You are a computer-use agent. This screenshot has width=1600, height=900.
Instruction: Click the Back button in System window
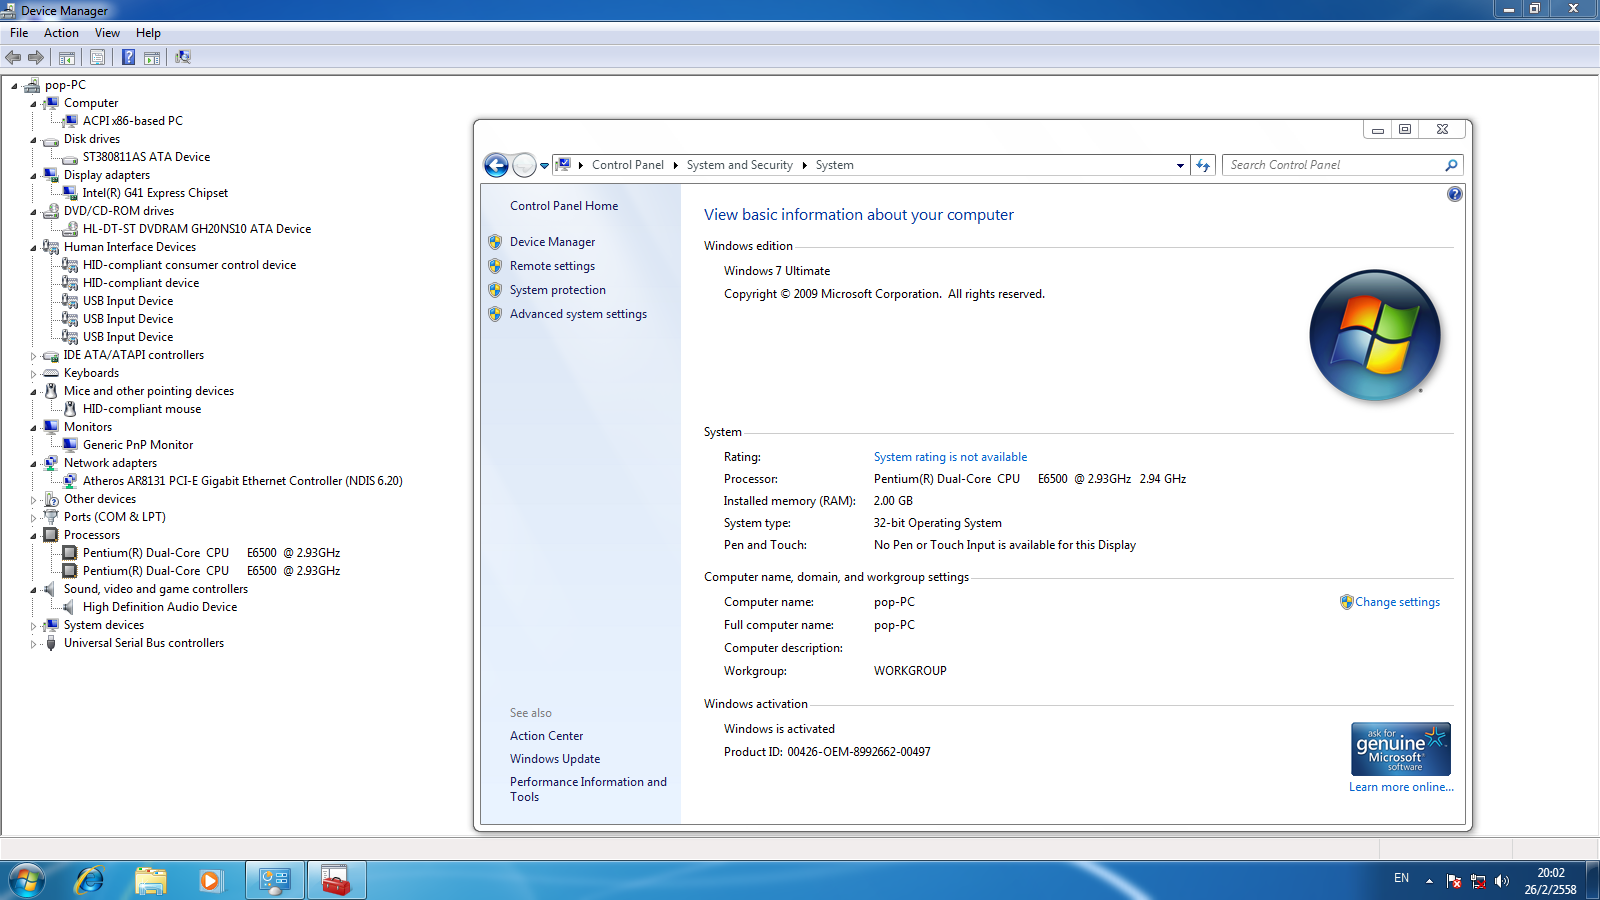(x=496, y=165)
